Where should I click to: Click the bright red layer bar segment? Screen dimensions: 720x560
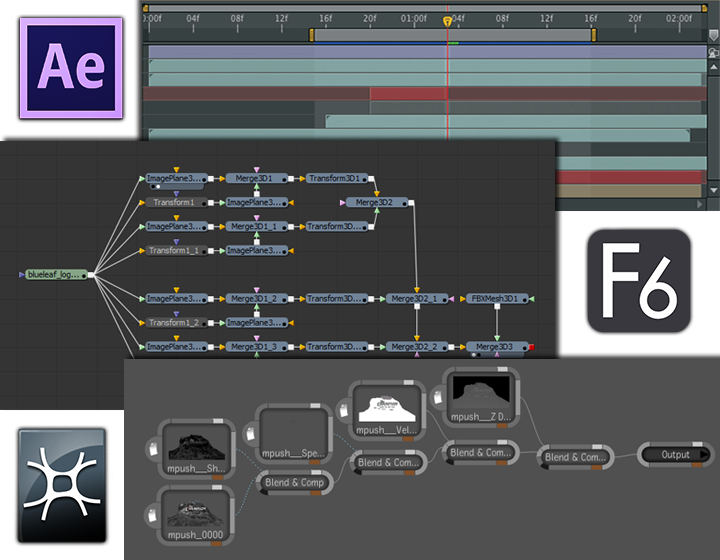tap(408, 94)
